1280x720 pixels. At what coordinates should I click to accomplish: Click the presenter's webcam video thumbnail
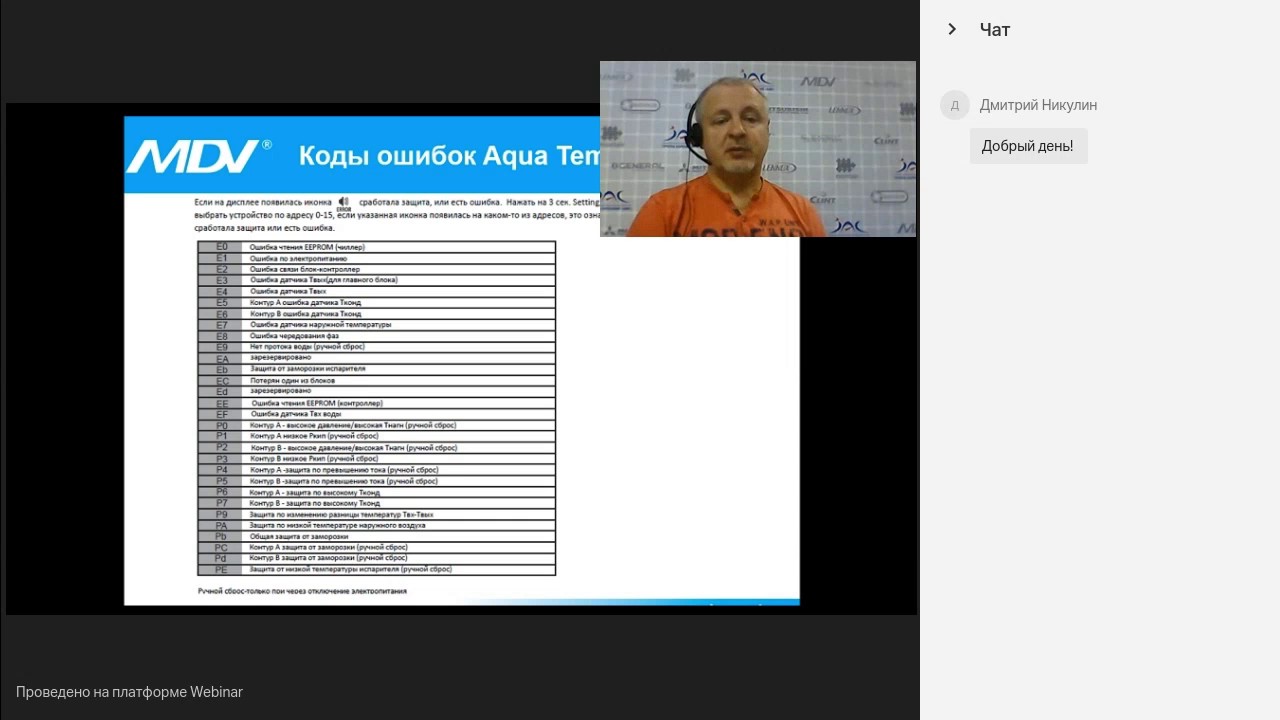pos(757,149)
